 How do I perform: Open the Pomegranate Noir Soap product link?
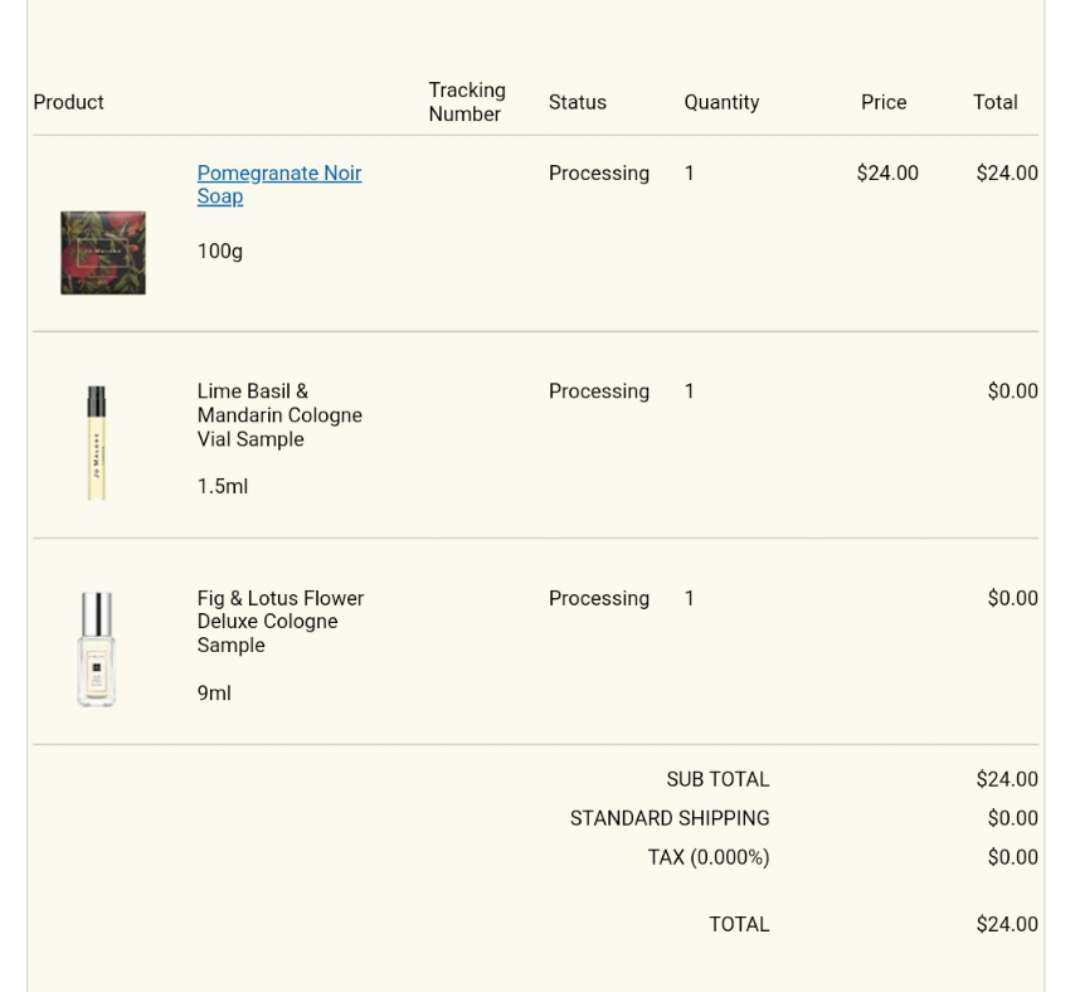(279, 184)
